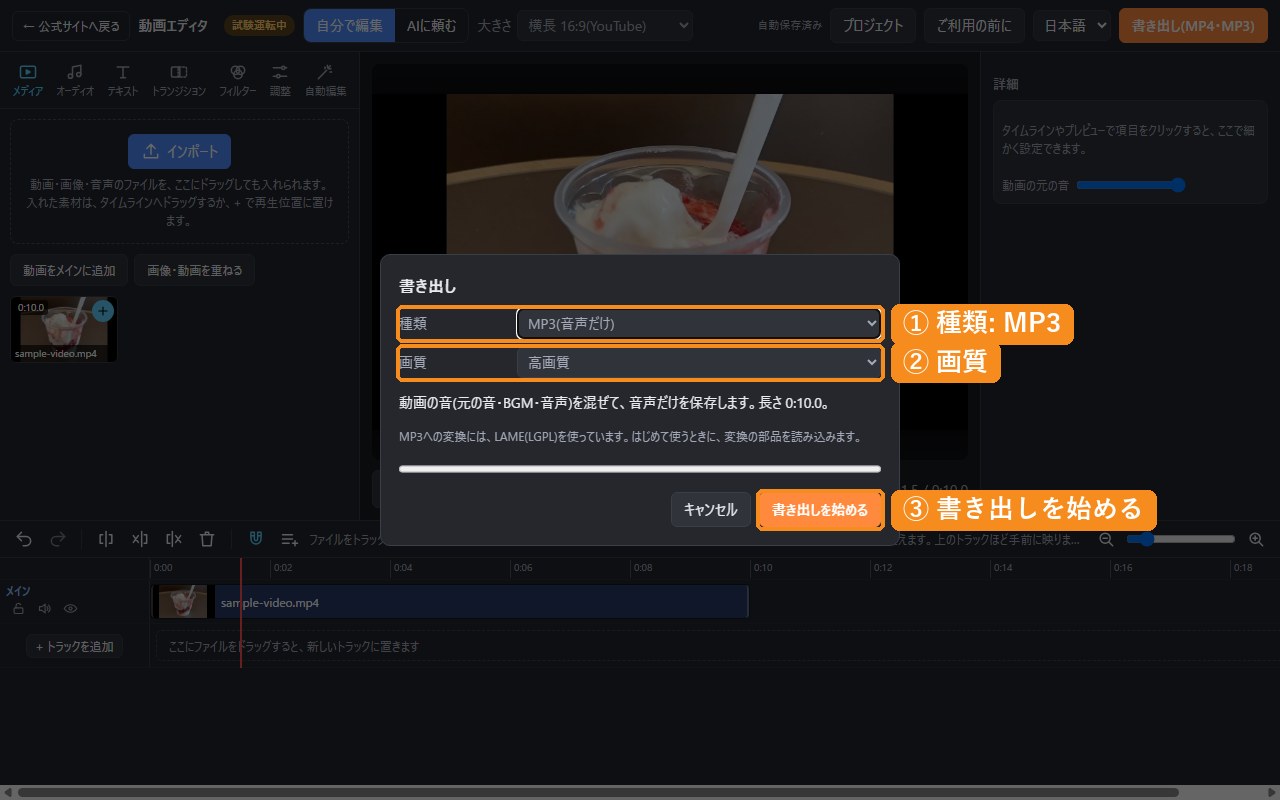Toggle the lock on the メイン track
Viewport: 1280px width, 800px height.
point(18,608)
